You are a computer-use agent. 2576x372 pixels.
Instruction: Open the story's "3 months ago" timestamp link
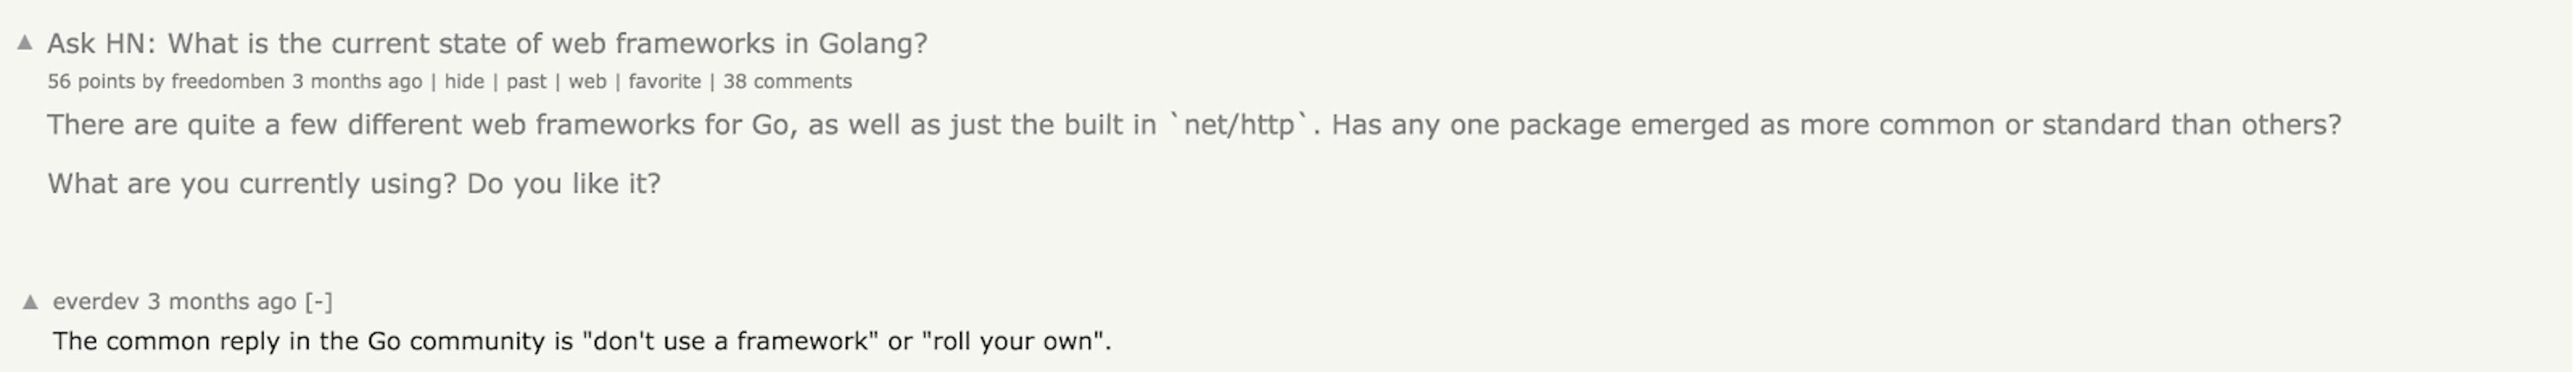[x=357, y=82]
